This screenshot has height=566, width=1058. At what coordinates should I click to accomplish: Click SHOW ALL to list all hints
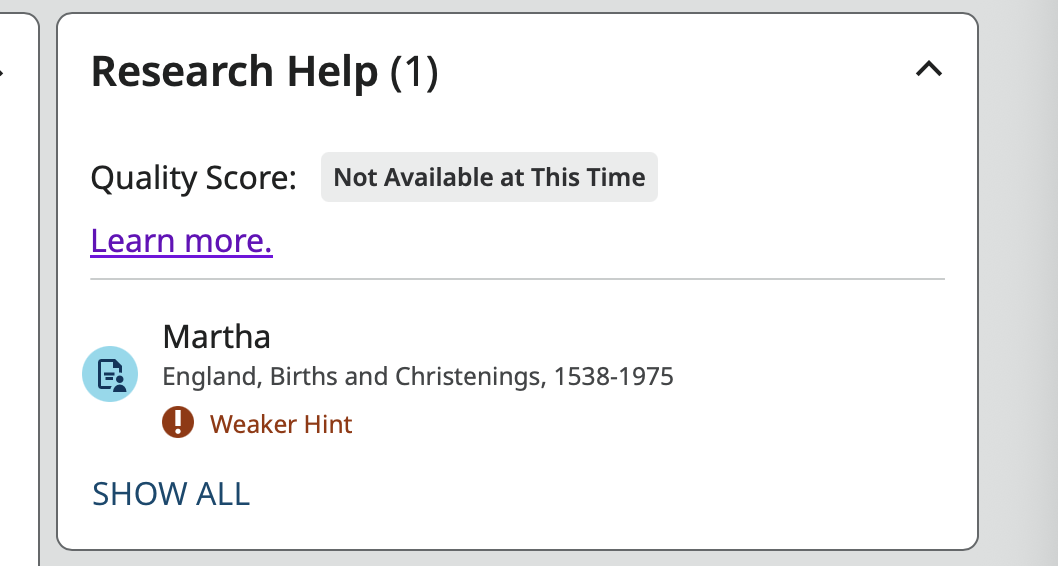pyautogui.click(x=171, y=494)
